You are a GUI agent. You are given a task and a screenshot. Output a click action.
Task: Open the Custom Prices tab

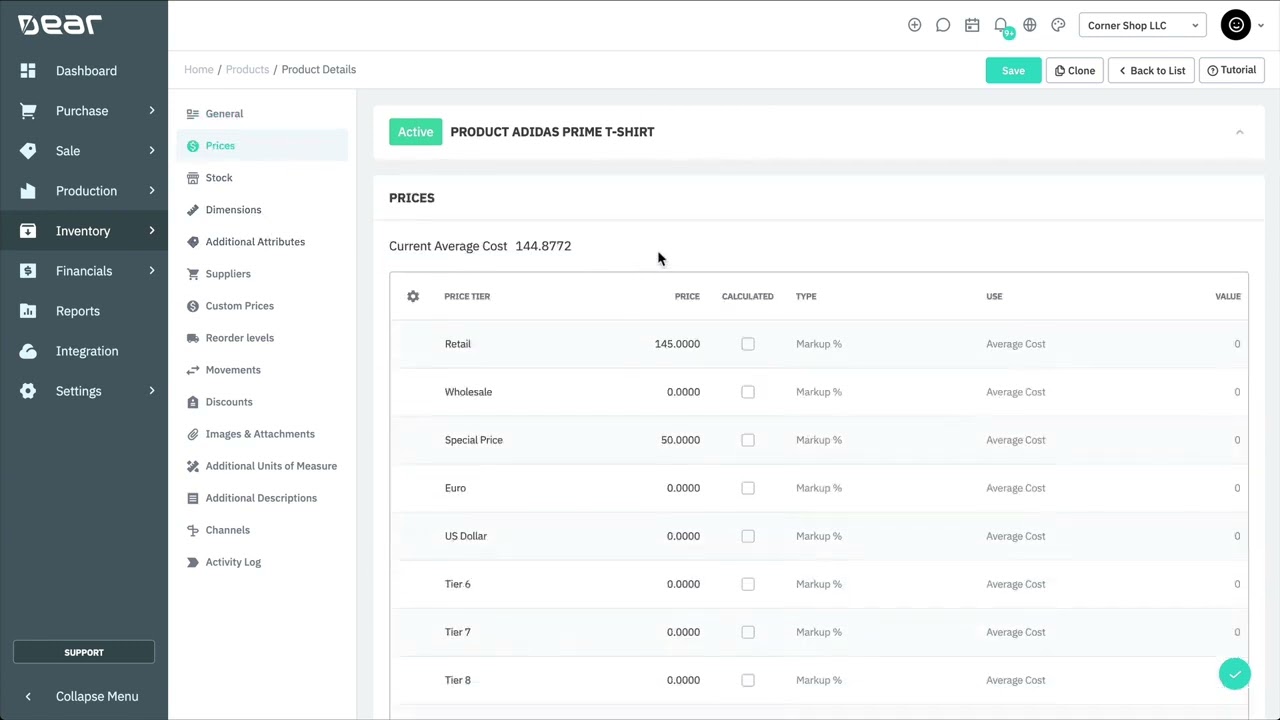coord(262,306)
